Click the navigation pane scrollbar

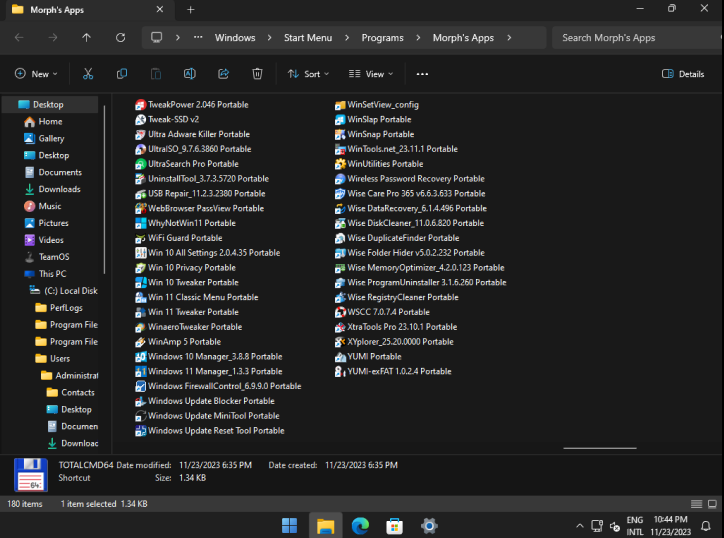(x=104, y=189)
